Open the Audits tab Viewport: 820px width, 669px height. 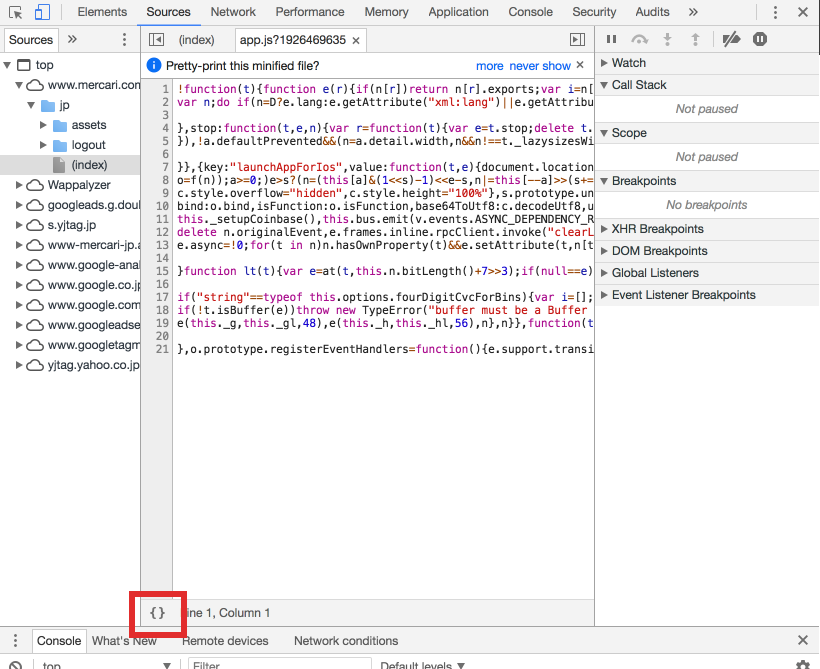[x=652, y=12]
